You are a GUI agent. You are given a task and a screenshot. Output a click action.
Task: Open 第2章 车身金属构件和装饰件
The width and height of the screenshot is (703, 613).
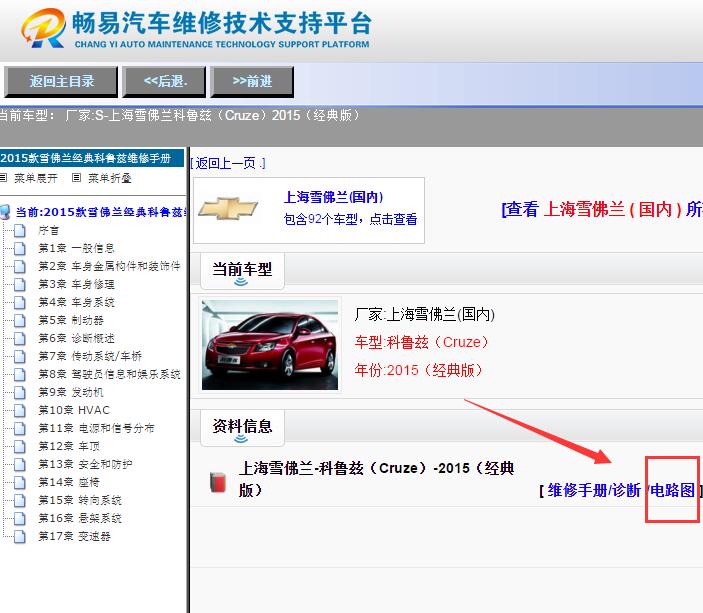pyautogui.click(x=109, y=266)
